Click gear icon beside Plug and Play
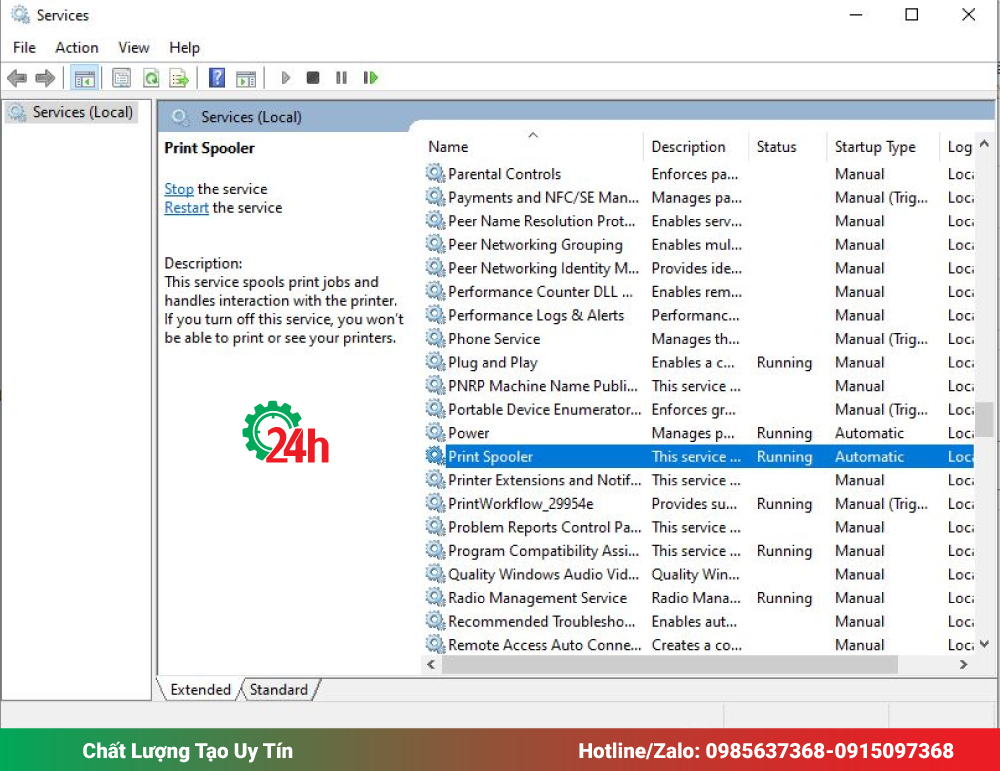Image resolution: width=1000 pixels, height=771 pixels. (x=436, y=362)
